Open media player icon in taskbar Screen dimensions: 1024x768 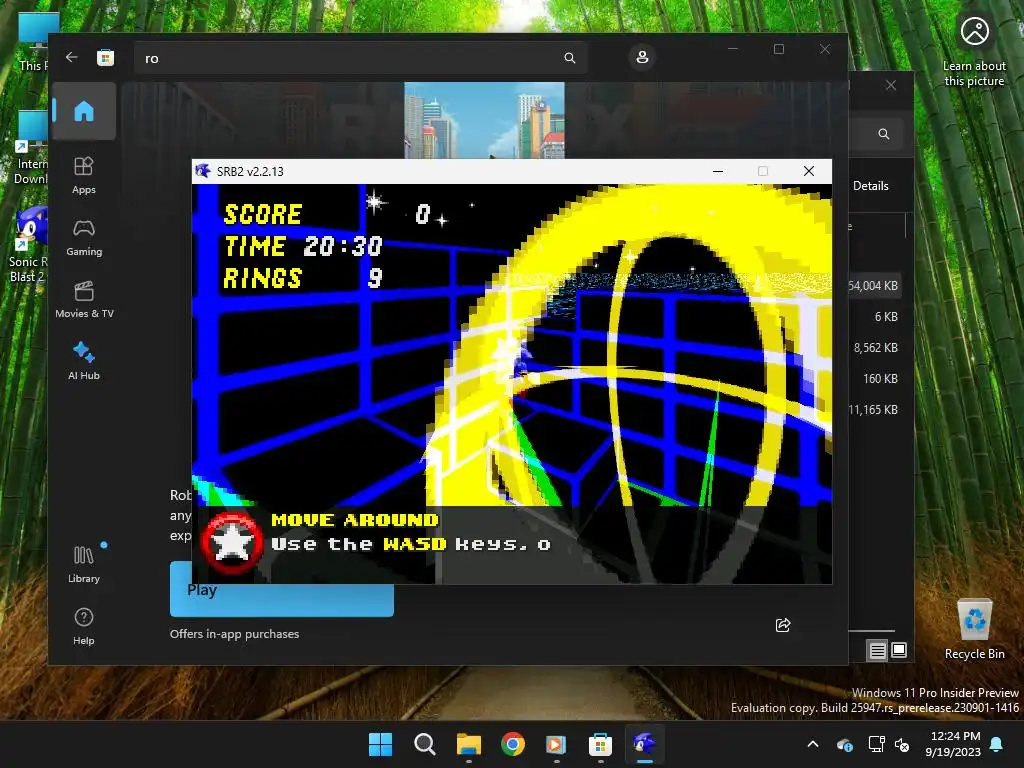click(x=556, y=744)
